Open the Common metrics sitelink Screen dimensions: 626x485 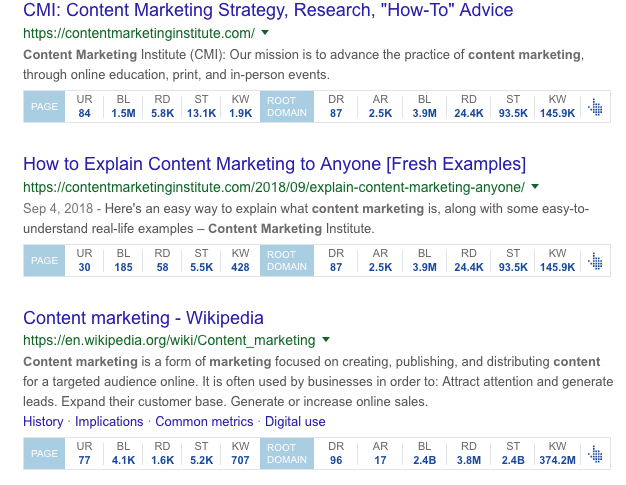(x=204, y=422)
